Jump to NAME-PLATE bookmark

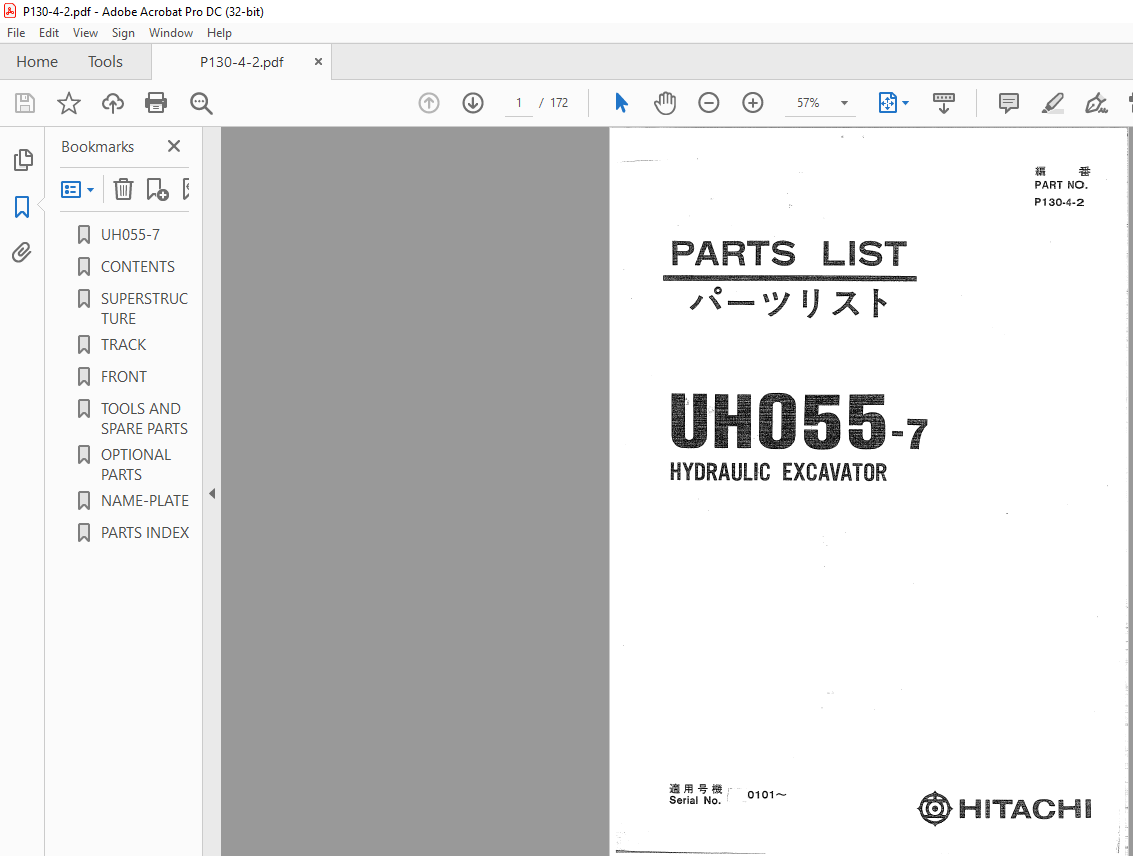click(x=145, y=501)
